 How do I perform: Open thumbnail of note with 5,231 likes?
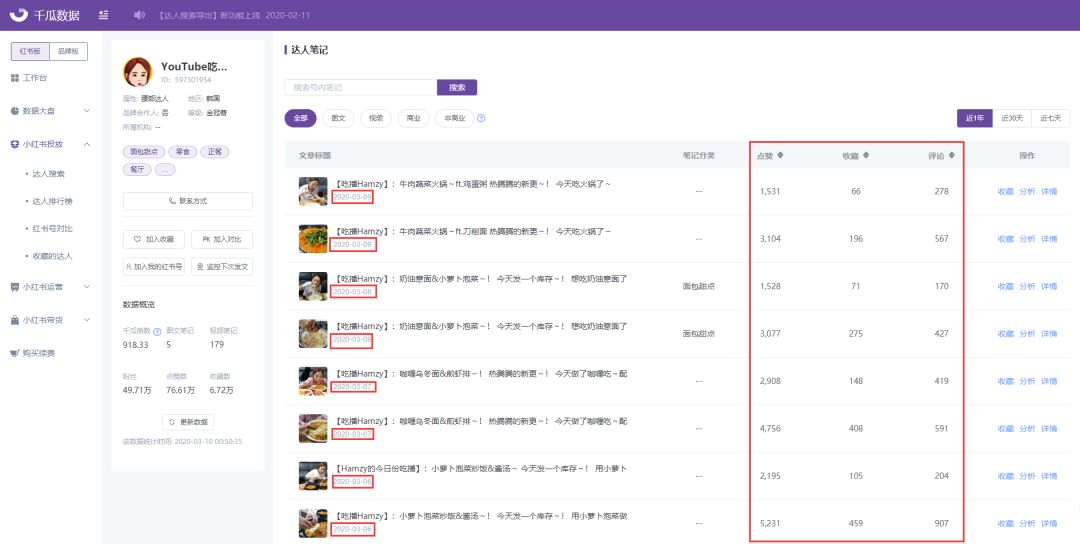(313, 523)
